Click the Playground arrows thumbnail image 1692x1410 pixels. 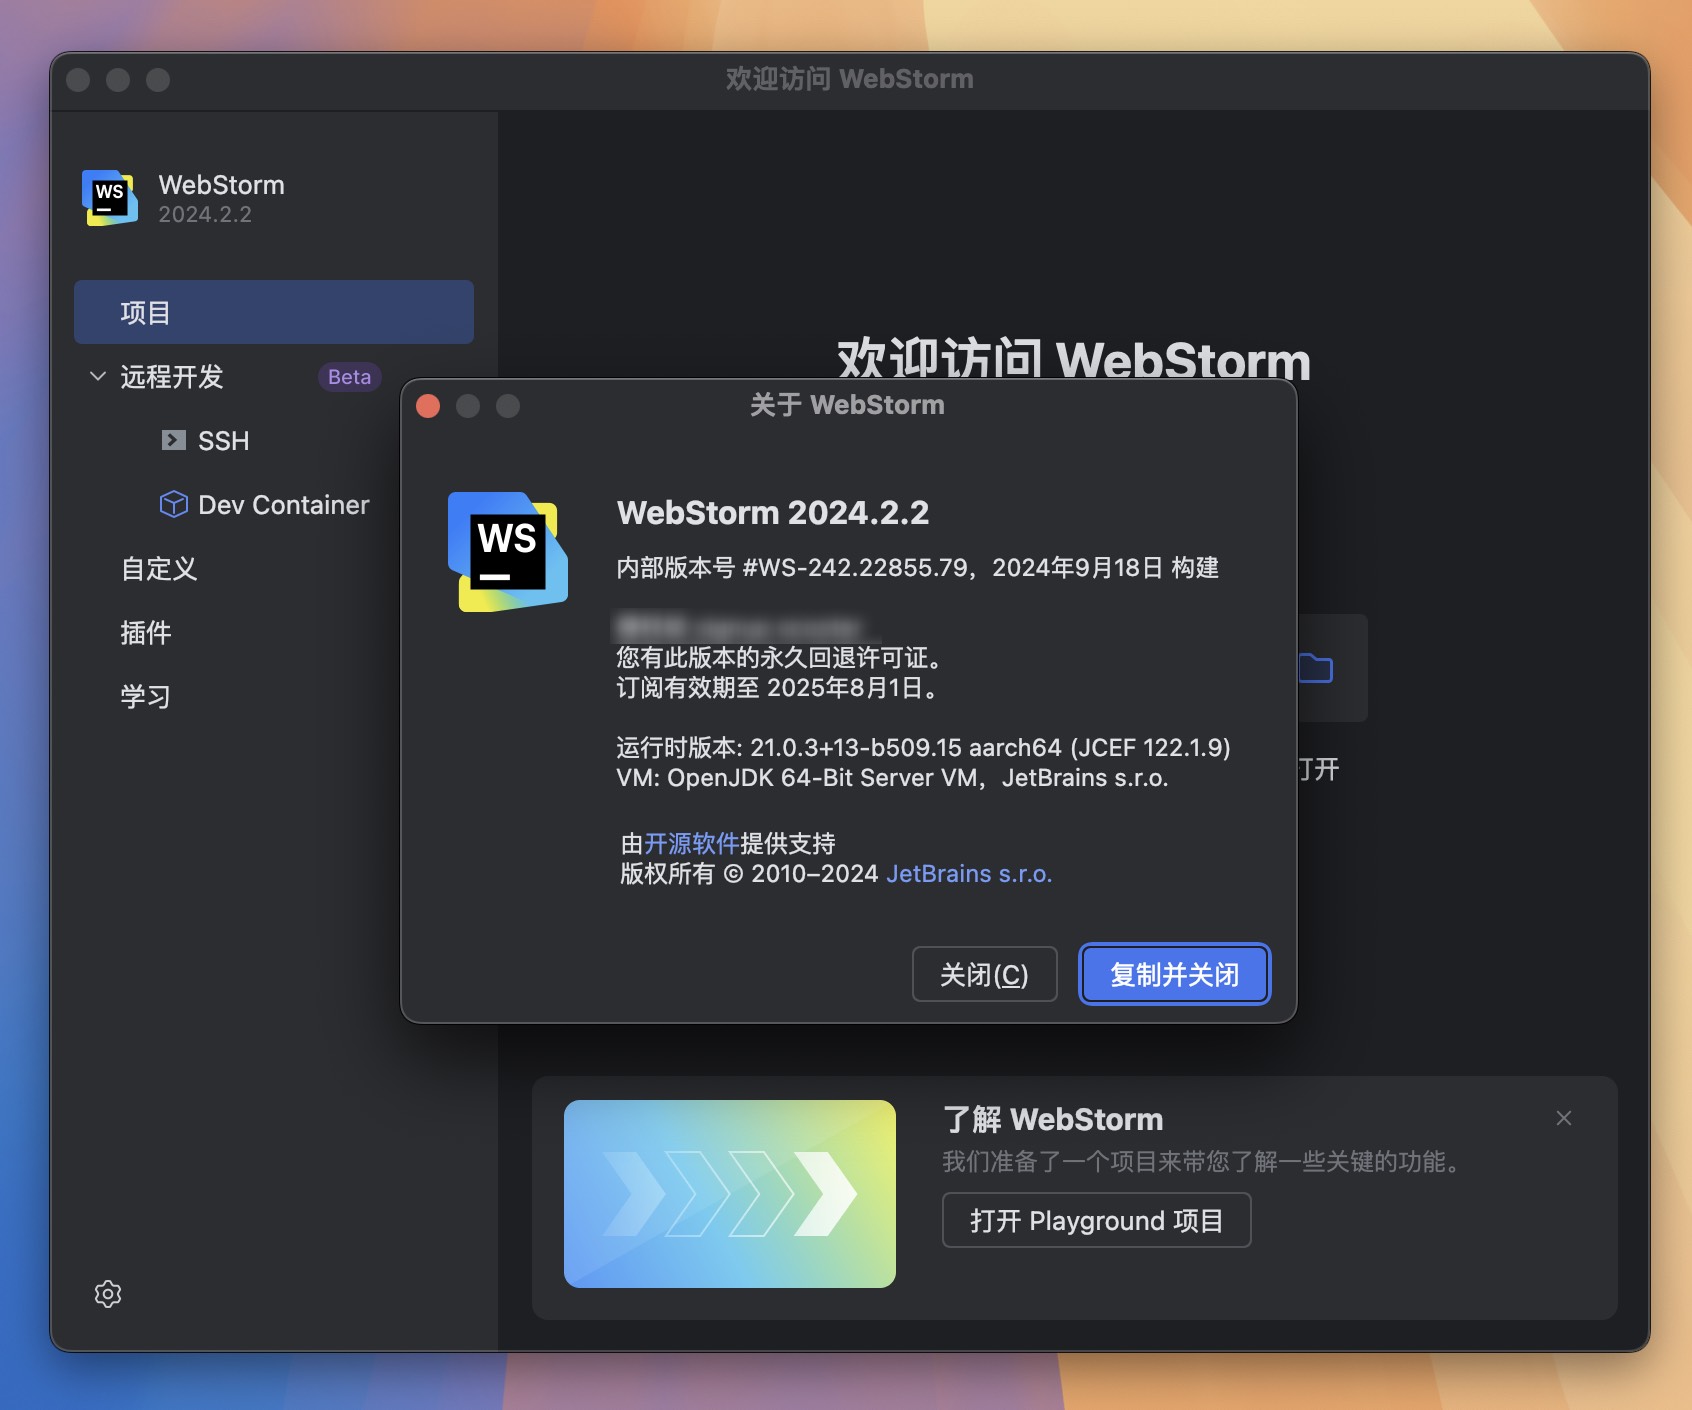coord(730,1194)
